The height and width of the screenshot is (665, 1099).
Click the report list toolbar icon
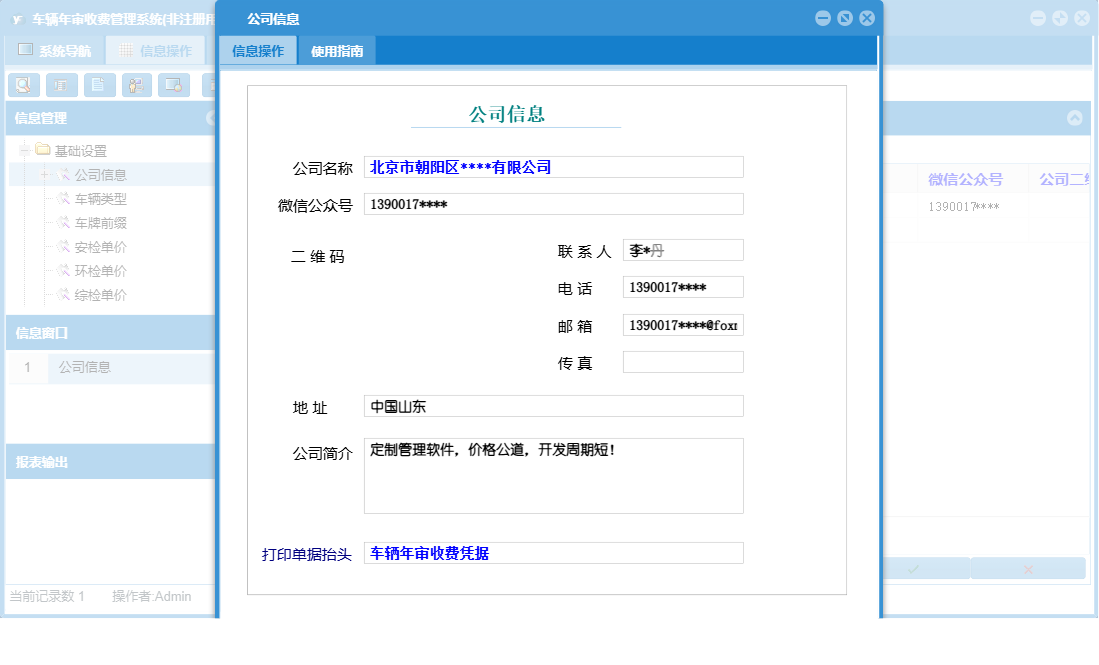[x=61, y=85]
